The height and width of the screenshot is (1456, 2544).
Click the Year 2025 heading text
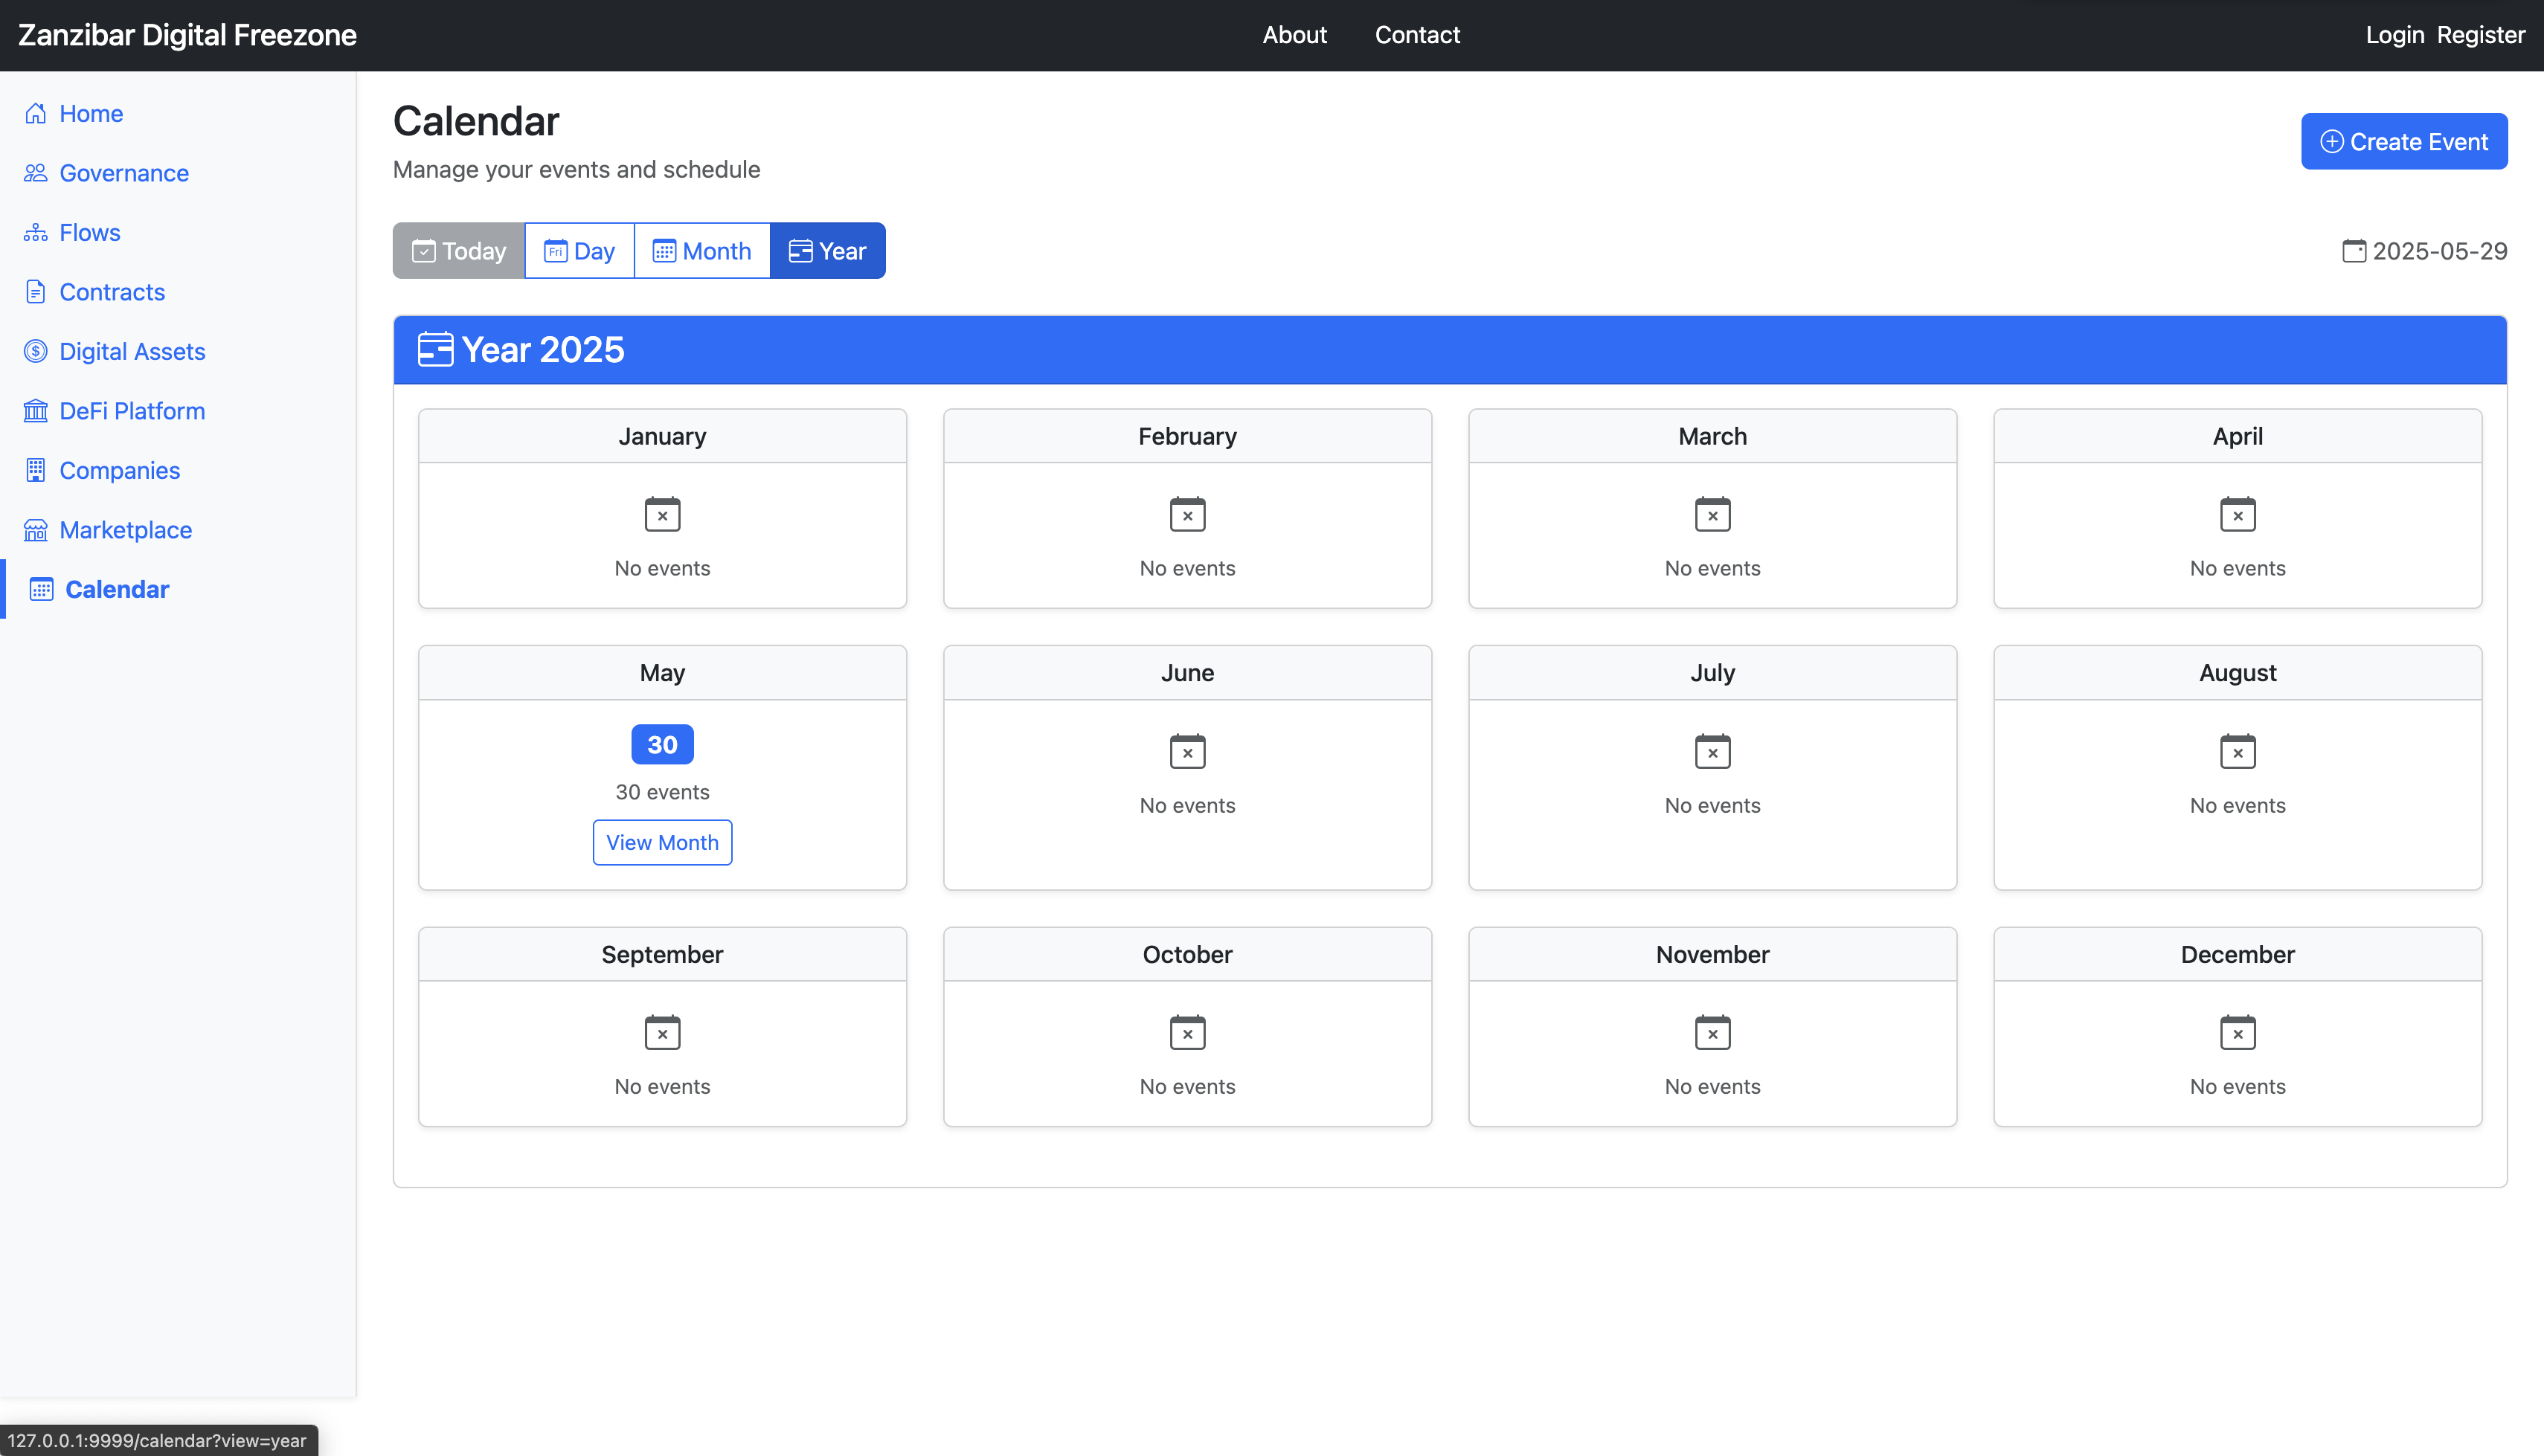point(542,350)
